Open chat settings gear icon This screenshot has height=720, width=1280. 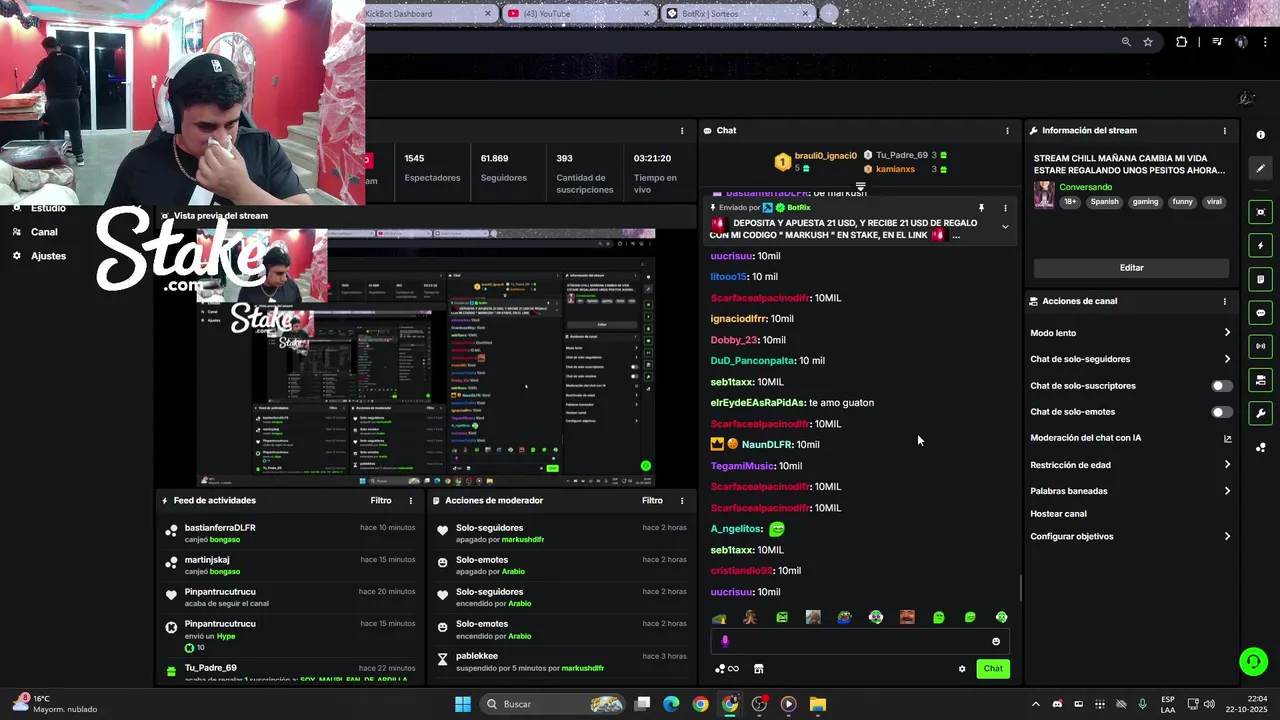tap(962, 669)
